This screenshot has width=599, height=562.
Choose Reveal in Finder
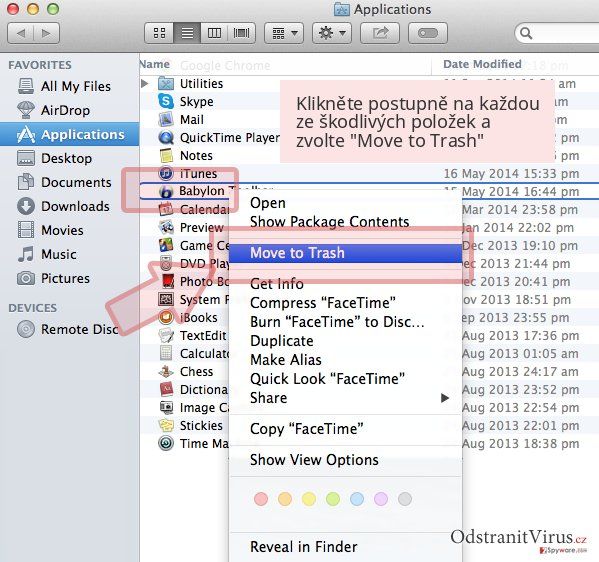345,547
